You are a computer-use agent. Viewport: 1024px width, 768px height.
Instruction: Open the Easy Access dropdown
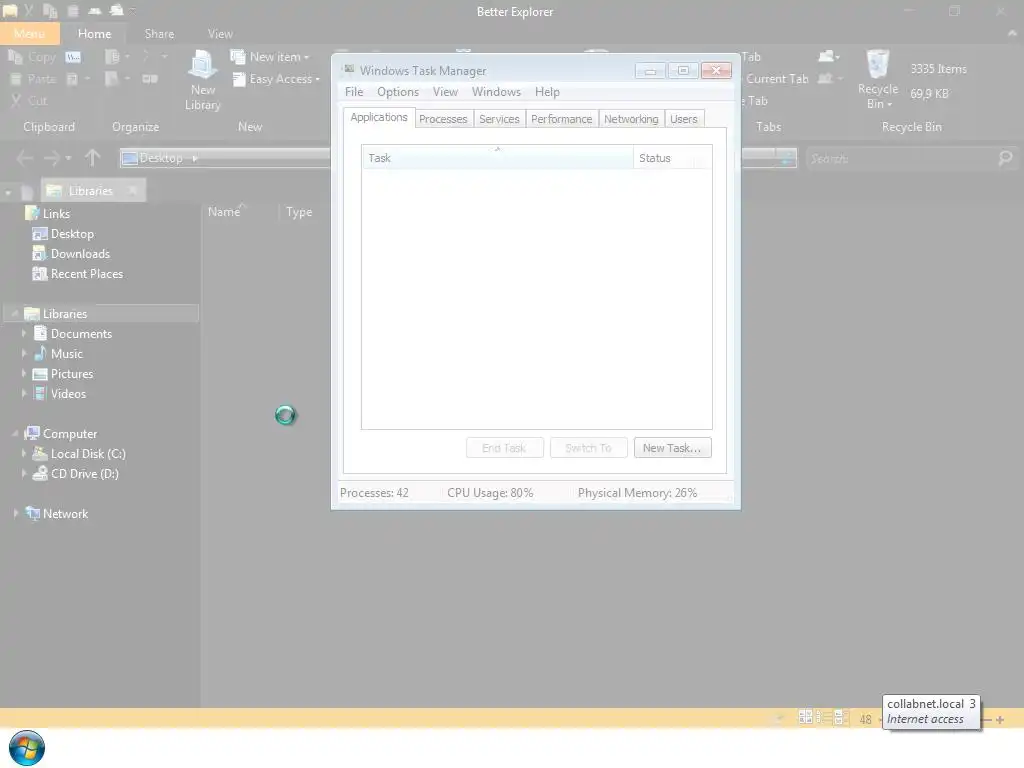click(276, 79)
